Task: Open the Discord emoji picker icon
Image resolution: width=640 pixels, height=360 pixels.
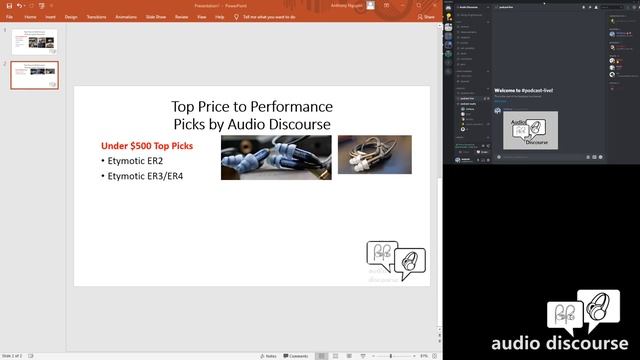Action: coord(600,157)
